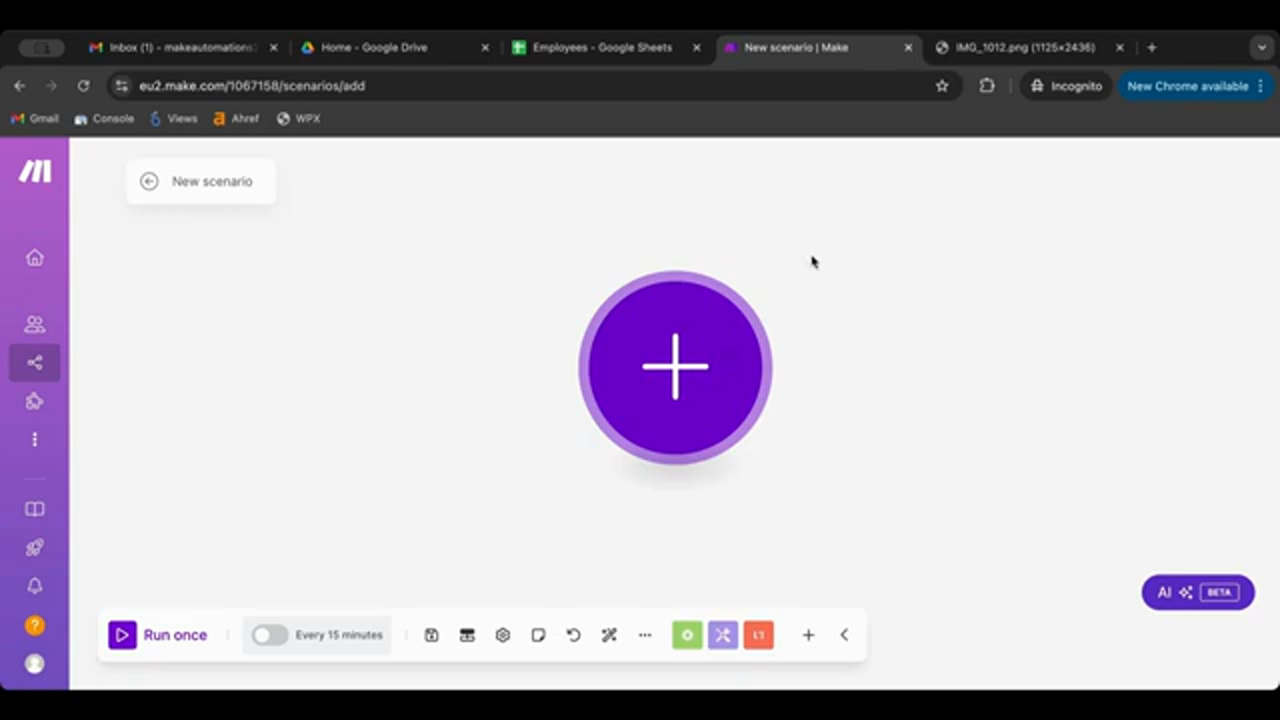Open the purple Flow control icon

[723, 635]
